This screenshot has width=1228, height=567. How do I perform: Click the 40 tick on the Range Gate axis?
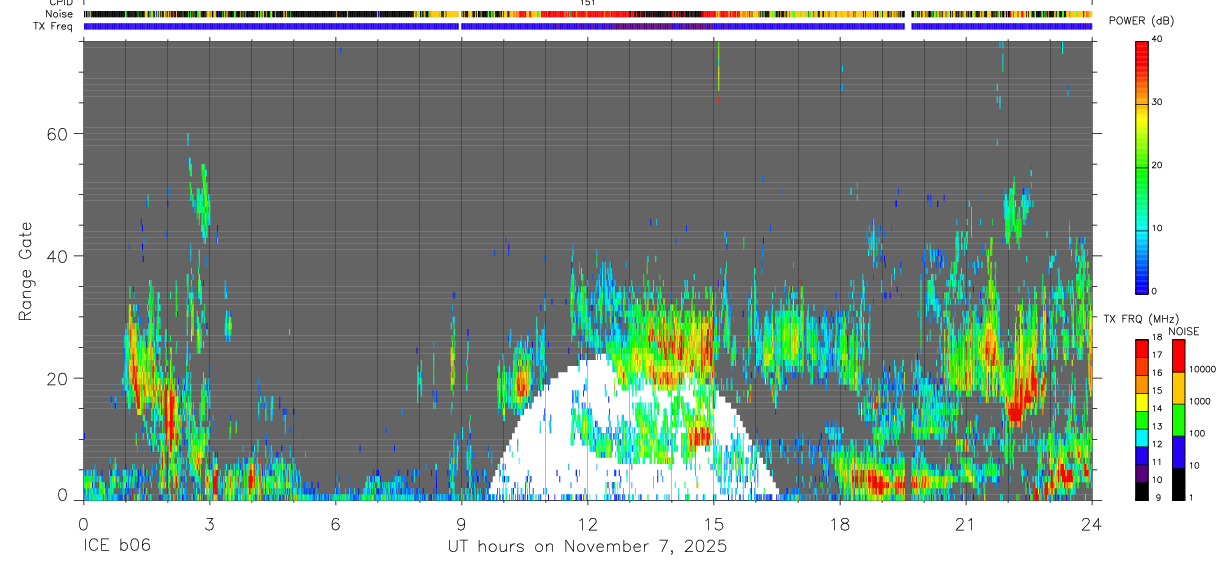(x=57, y=256)
